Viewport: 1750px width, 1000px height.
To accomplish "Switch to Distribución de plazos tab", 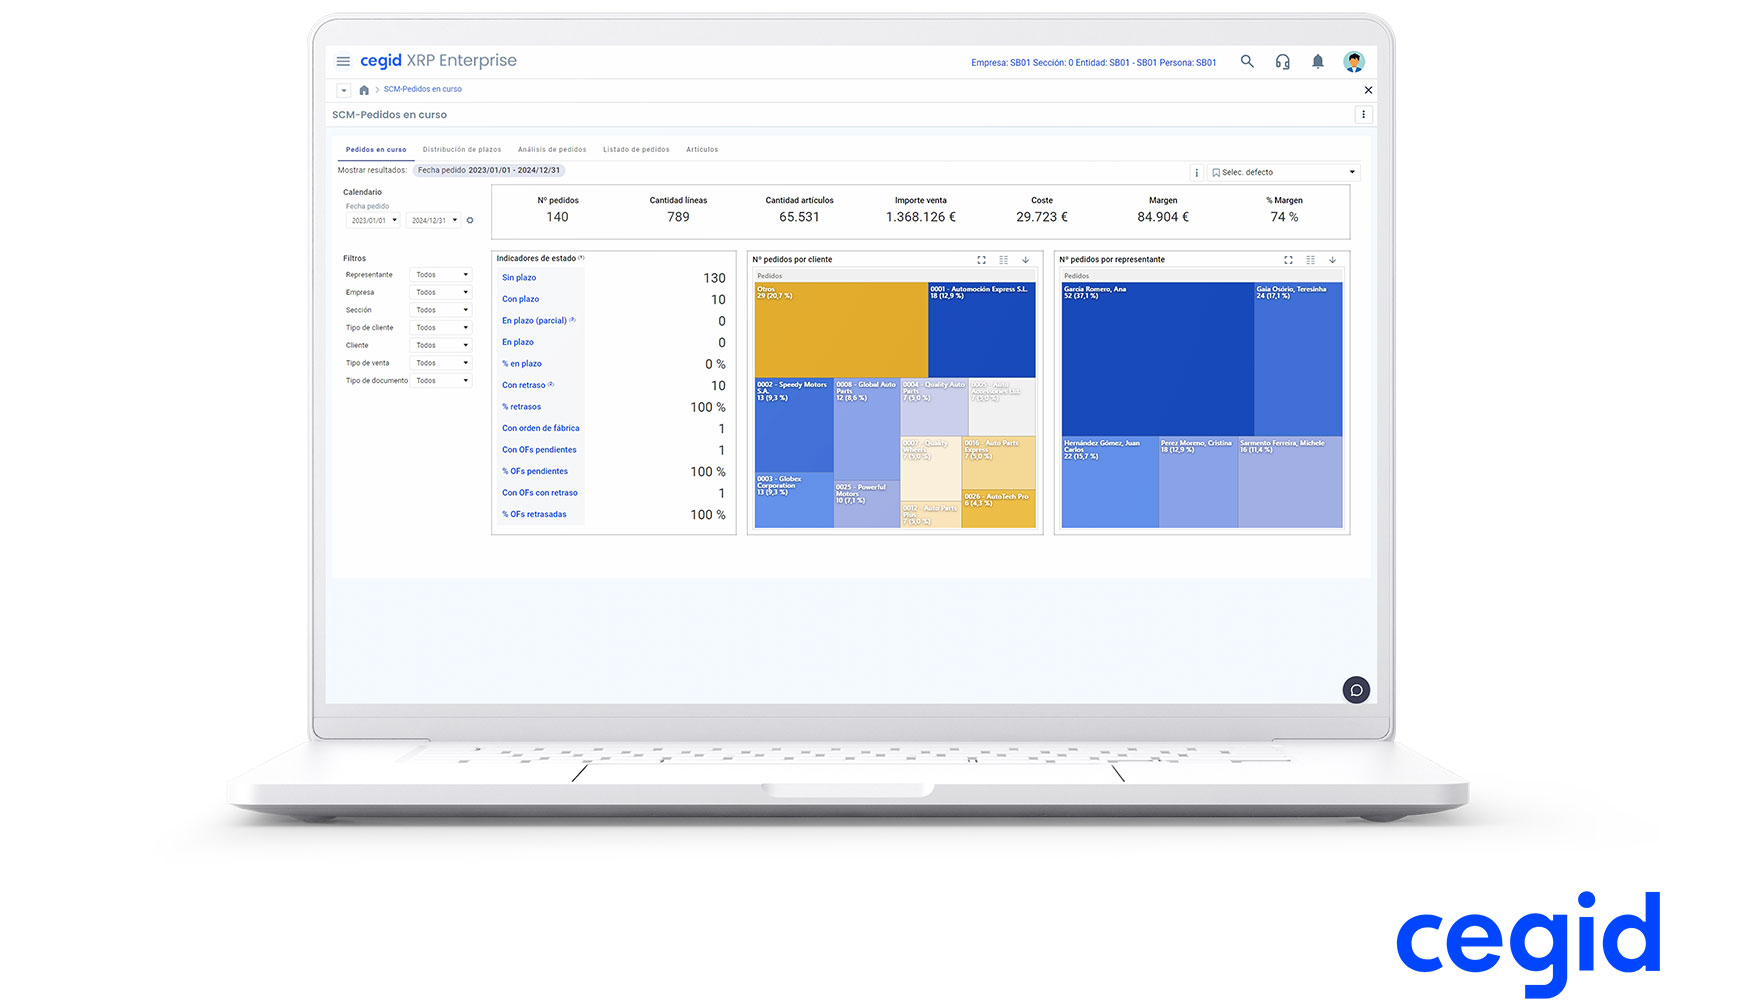I will (462, 150).
